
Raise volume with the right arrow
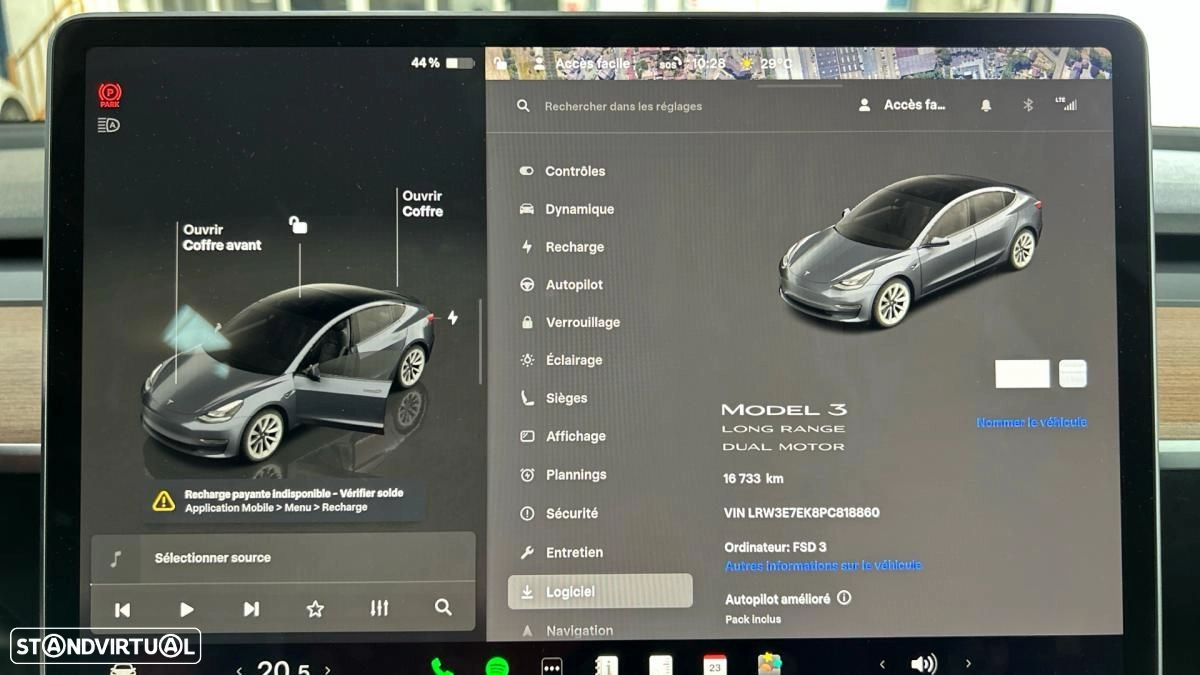coord(967,664)
